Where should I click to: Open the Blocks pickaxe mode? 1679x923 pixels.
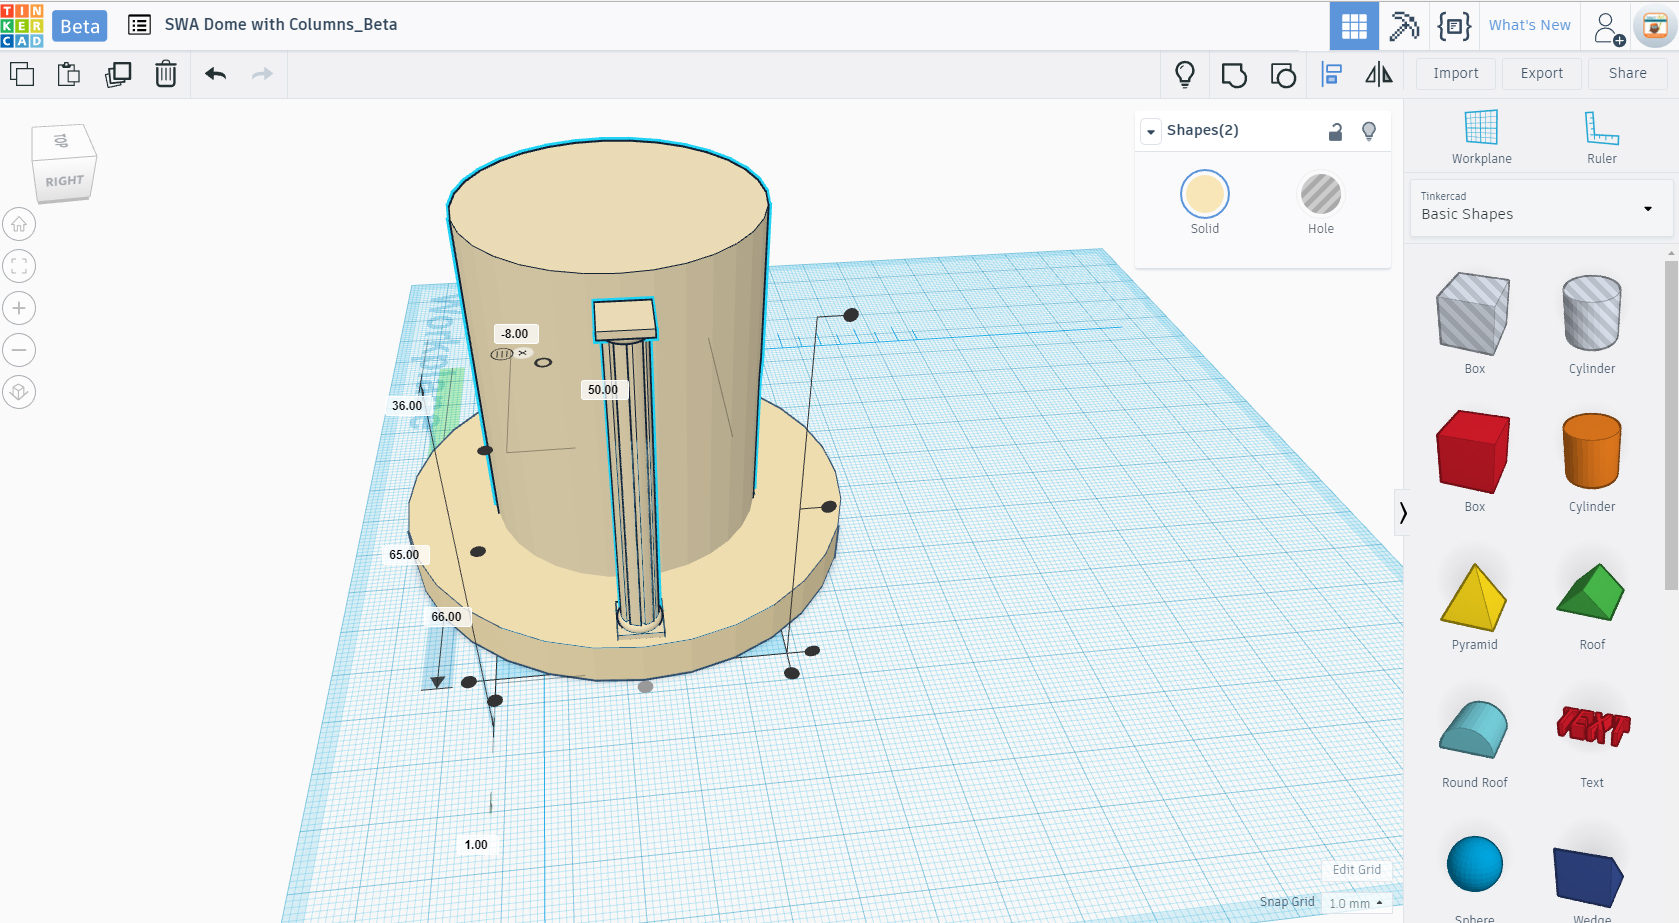point(1404,26)
